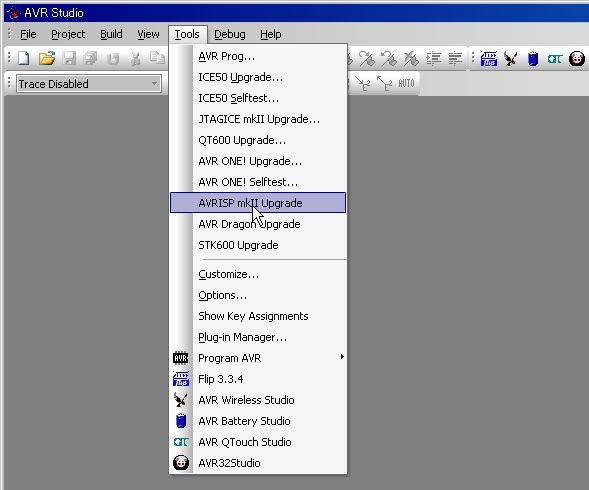
Task: Click the AUTO step toolbar button
Action: click(x=406, y=83)
